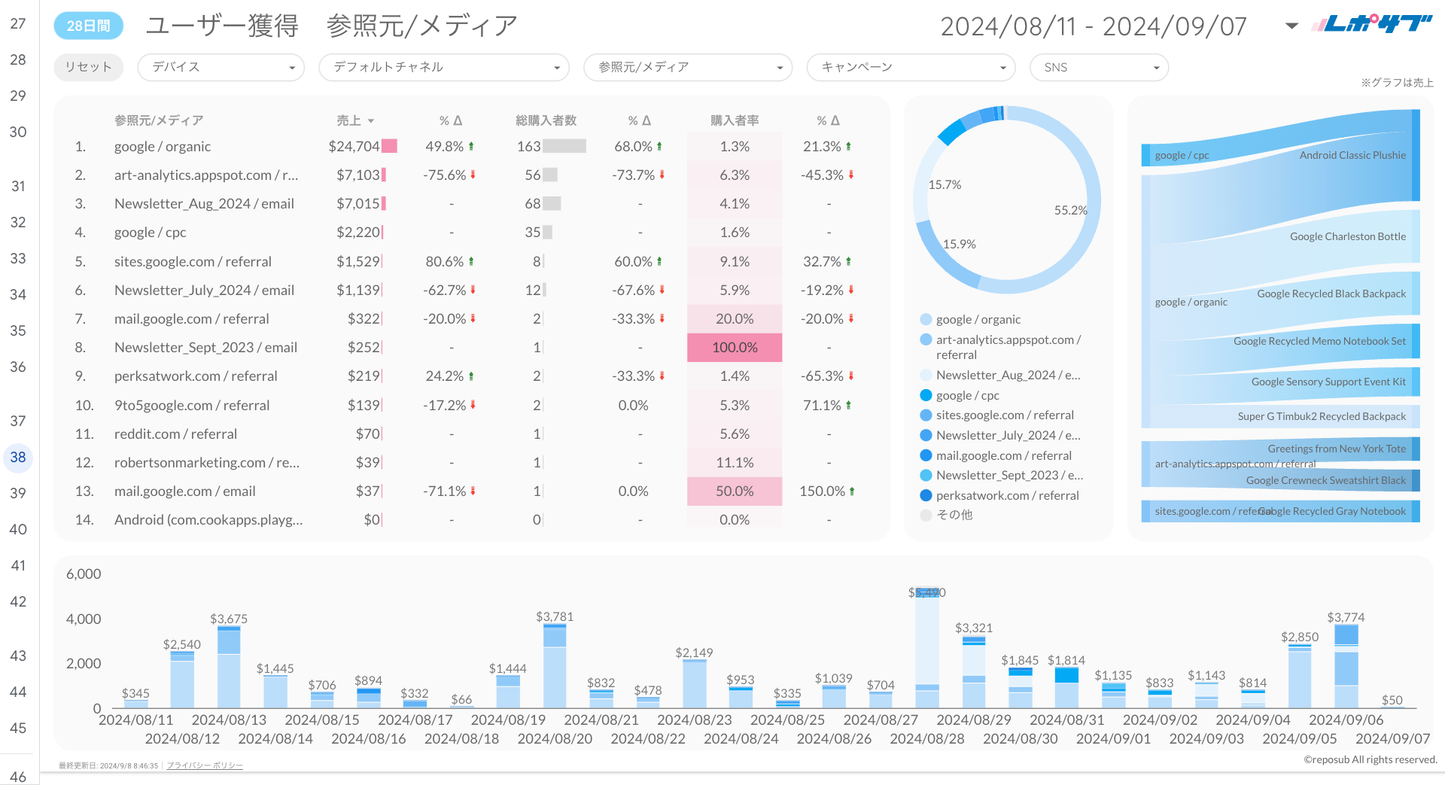Open the date range picker arrow
Screen dimensions: 1445x785
(1291, 26)
